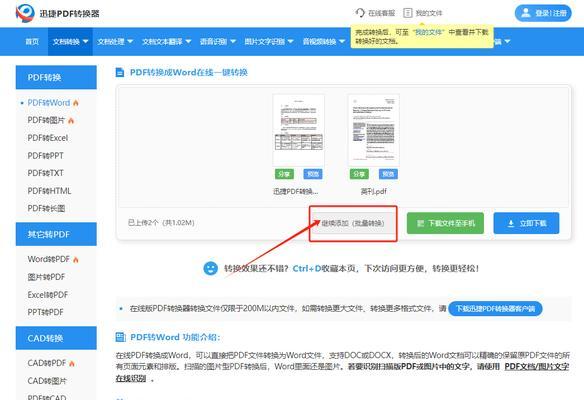Select PDF转PPT in the sidebar
Screen dimensions: 584x400
45,156
